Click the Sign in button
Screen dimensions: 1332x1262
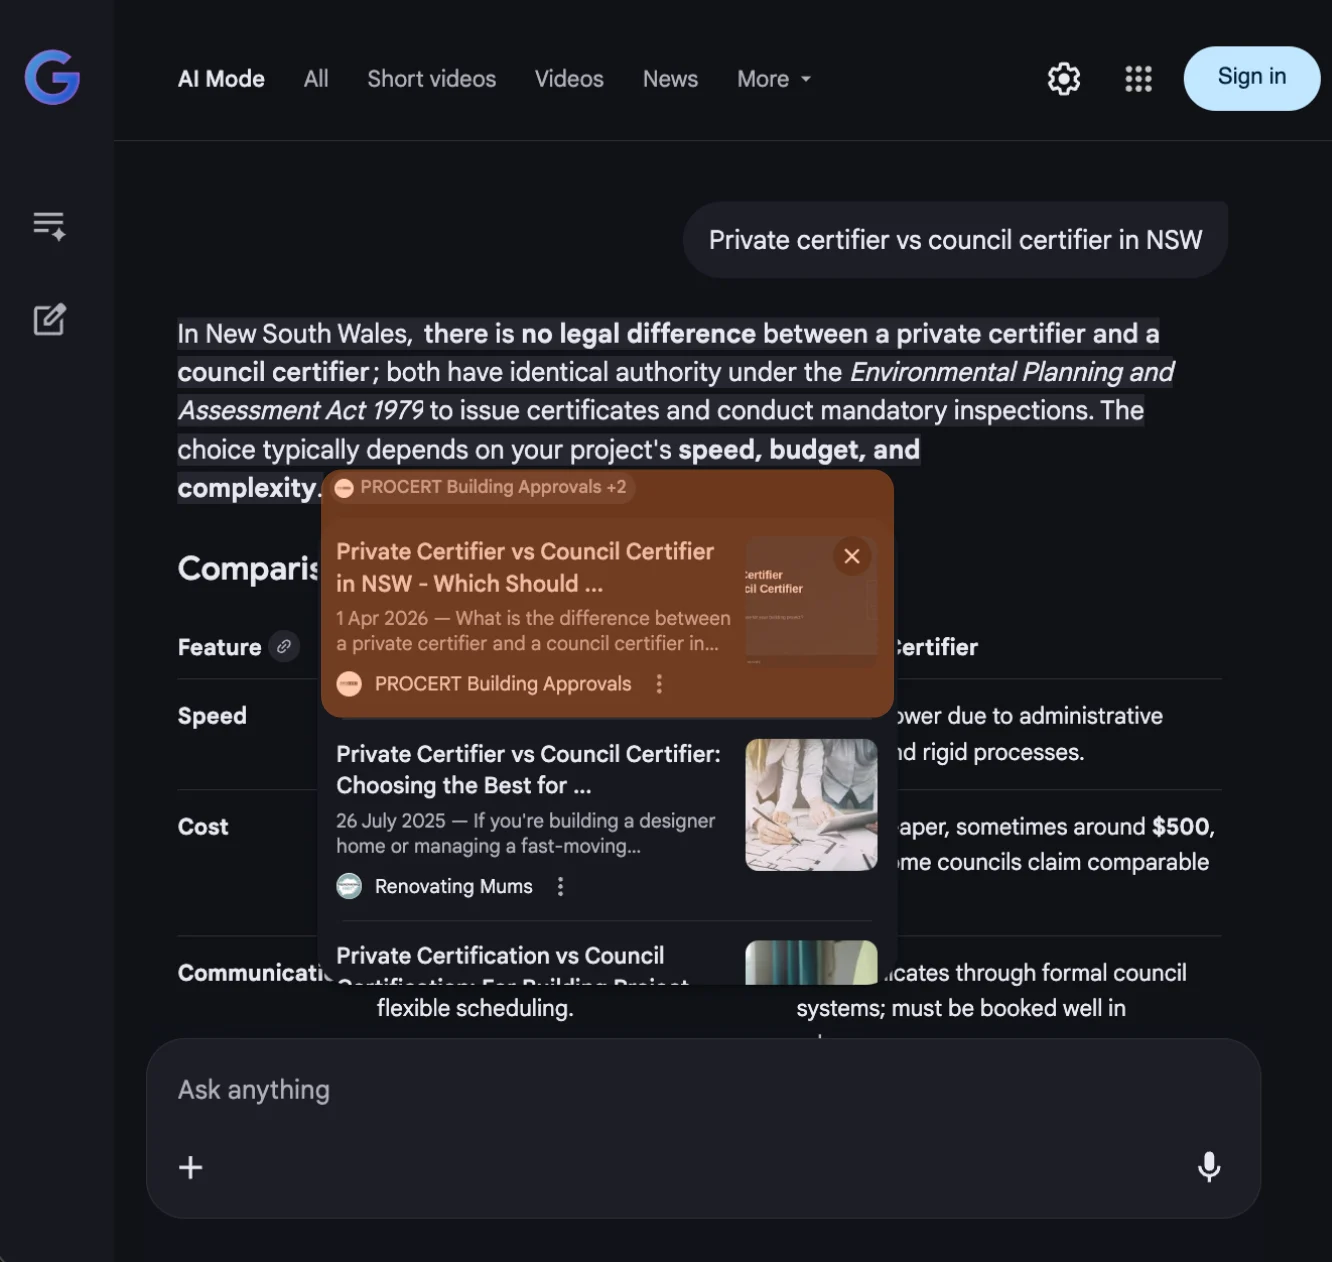pos(1251,77)
